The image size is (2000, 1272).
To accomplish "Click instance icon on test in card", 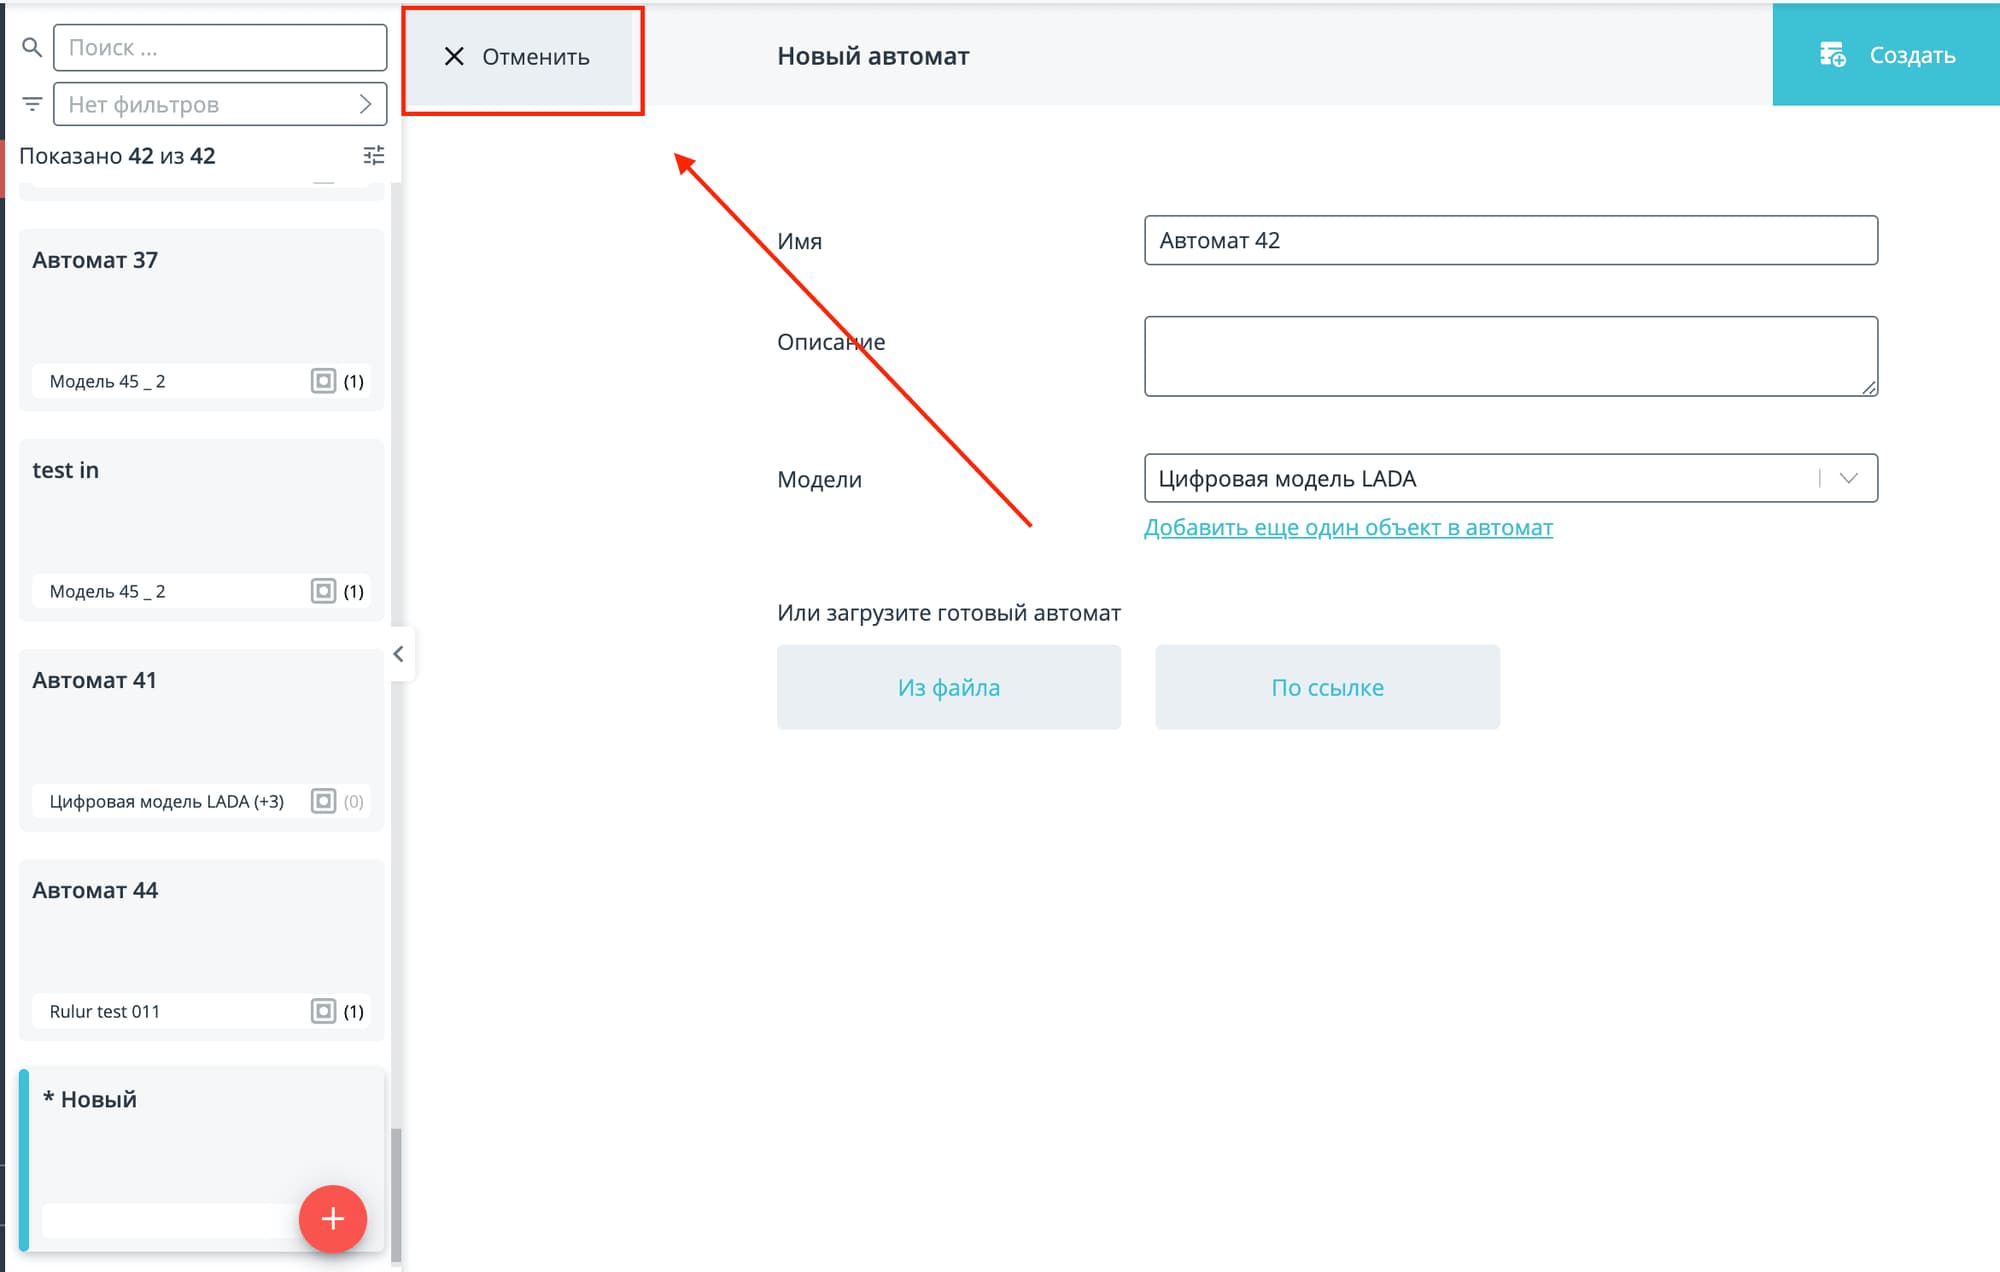I will pos(323,591).
